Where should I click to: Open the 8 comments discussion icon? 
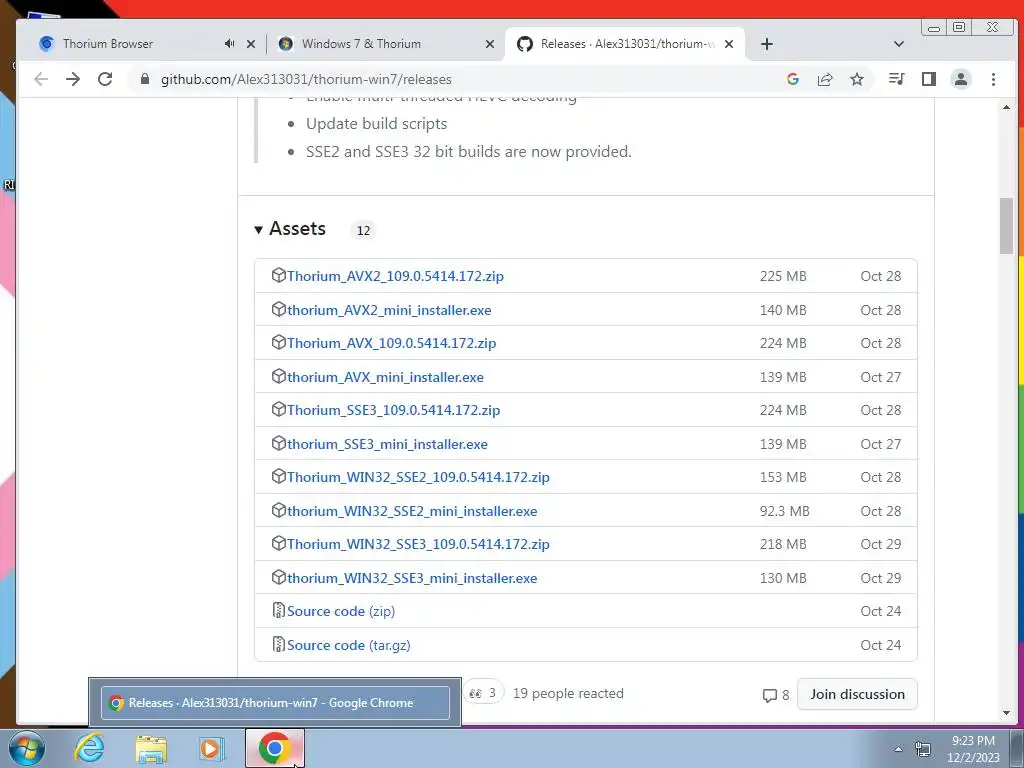(x=775, y=695)
